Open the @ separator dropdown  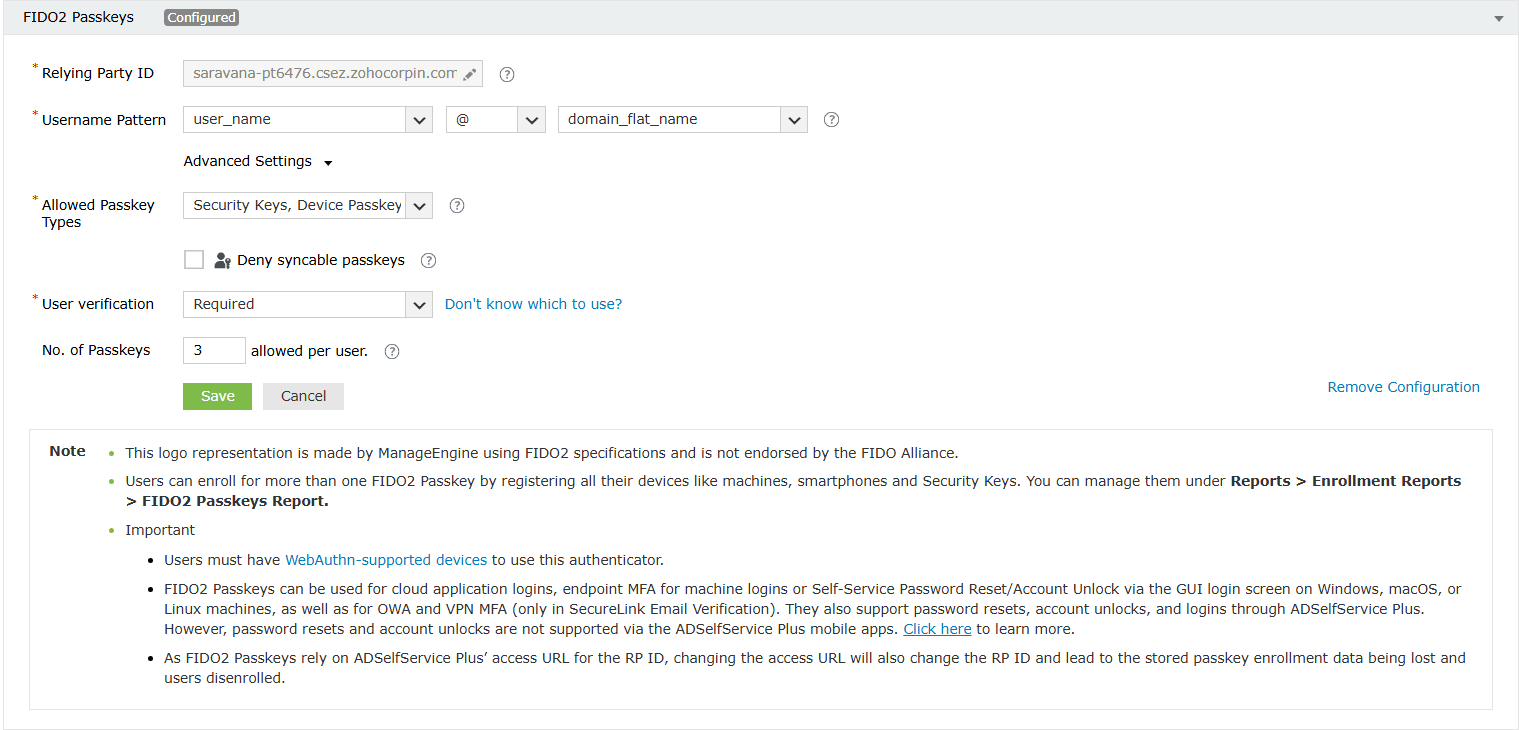495,120
